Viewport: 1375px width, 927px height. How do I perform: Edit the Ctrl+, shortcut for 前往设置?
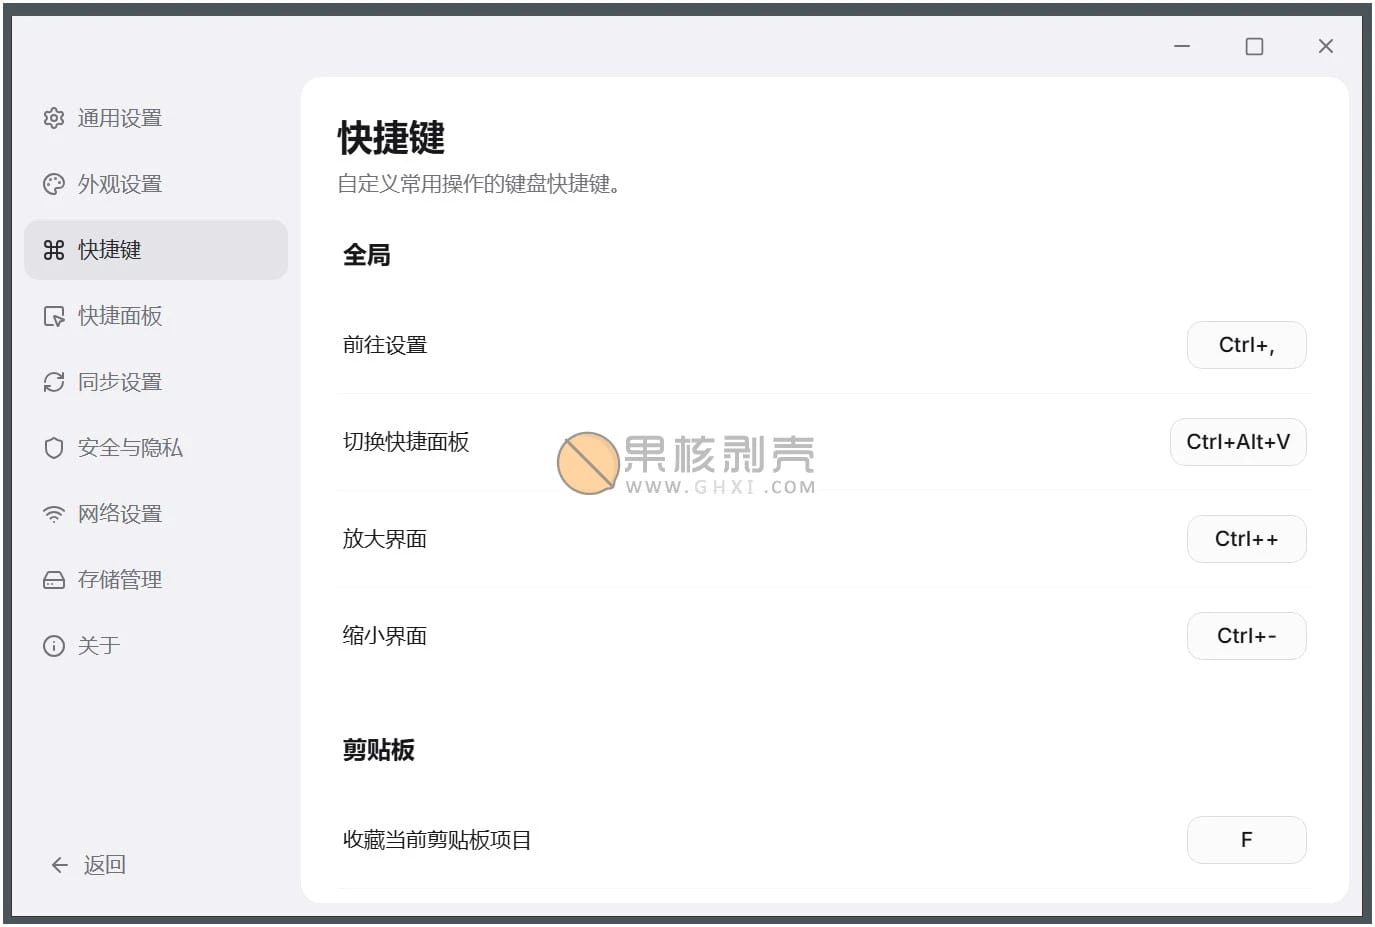tap(1246, 345)
